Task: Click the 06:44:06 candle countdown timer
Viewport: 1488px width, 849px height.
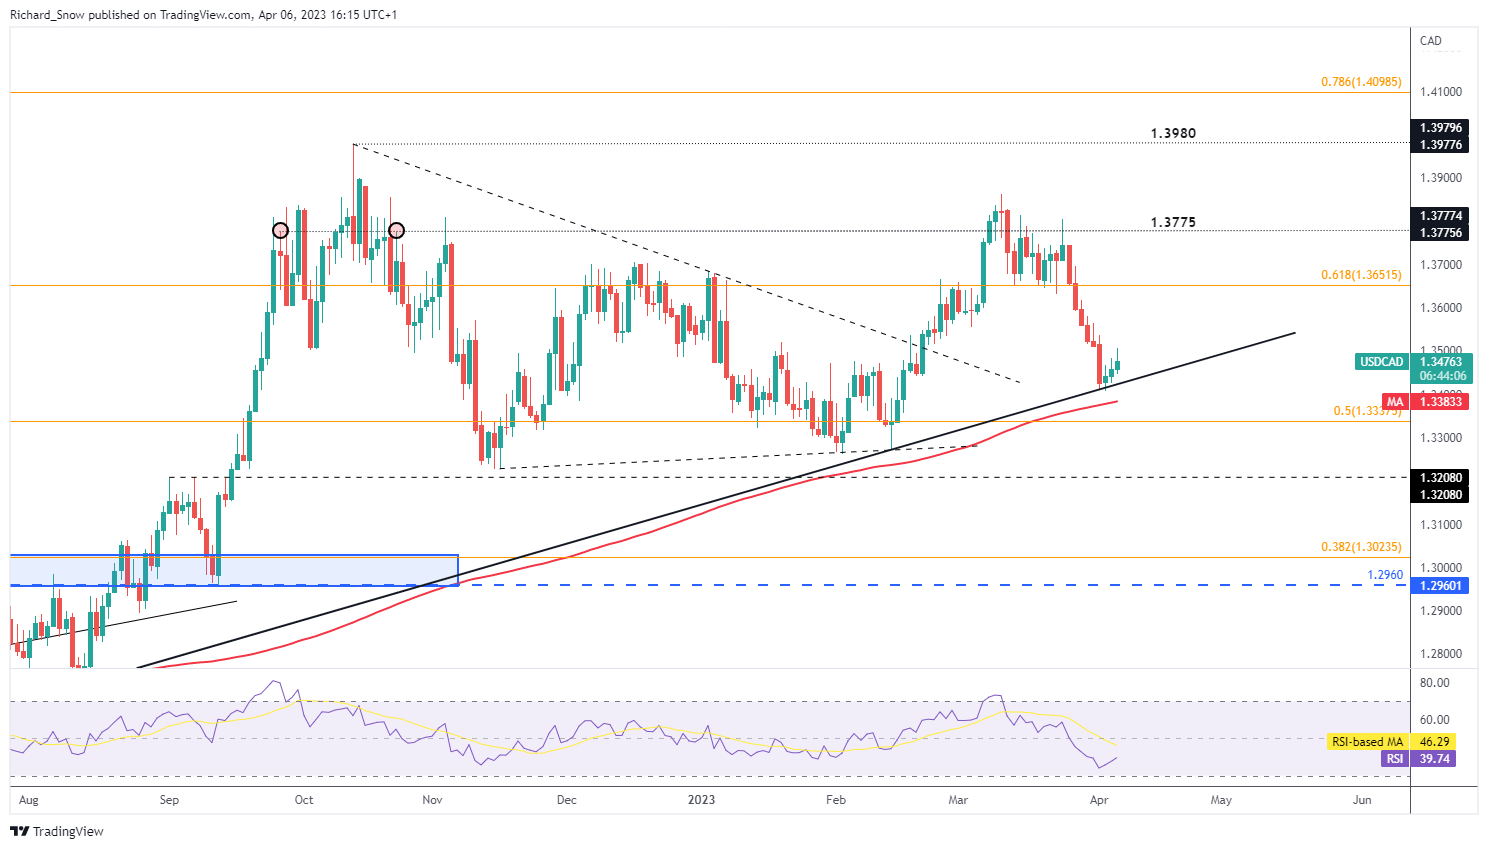Action: [x=1441, y=377]
